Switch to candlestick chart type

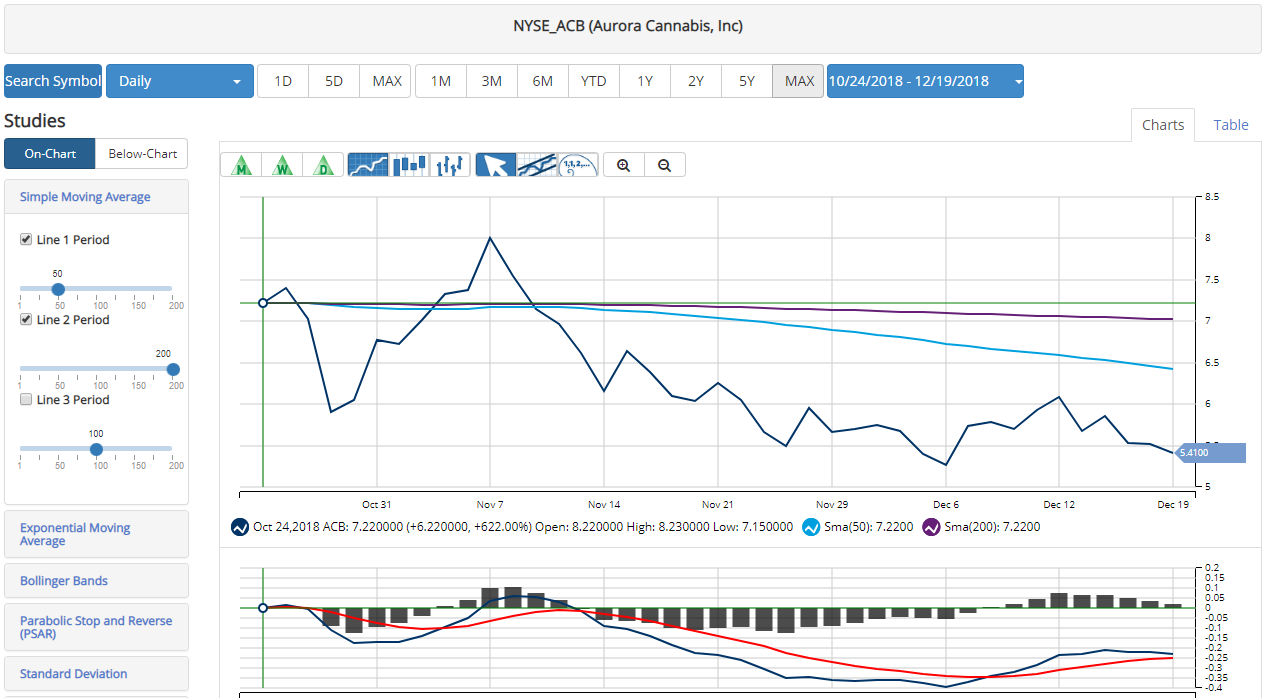pos(409,165)
